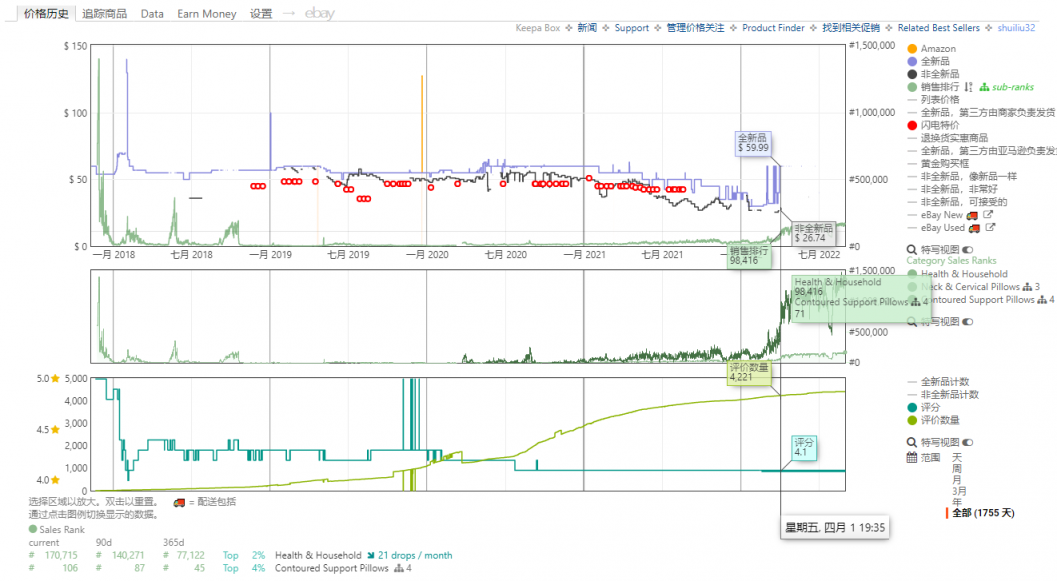Toggle 特写视图 switch in rating chart legend

968,442
